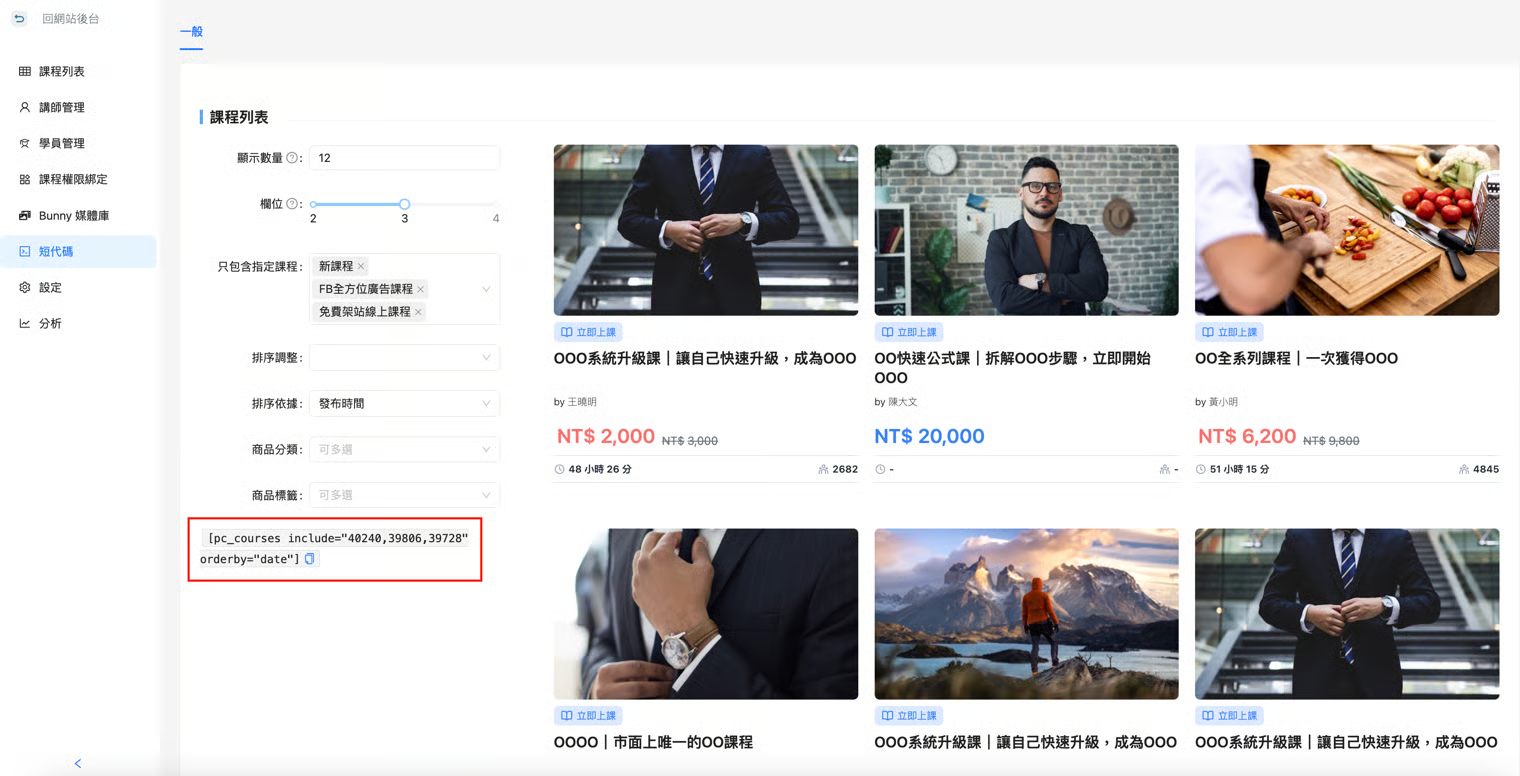The height and width of the screenshot is (776, 1520).
Task: Expand the 商品分類 multi-select dropdown
Action: tap(404, 450)
